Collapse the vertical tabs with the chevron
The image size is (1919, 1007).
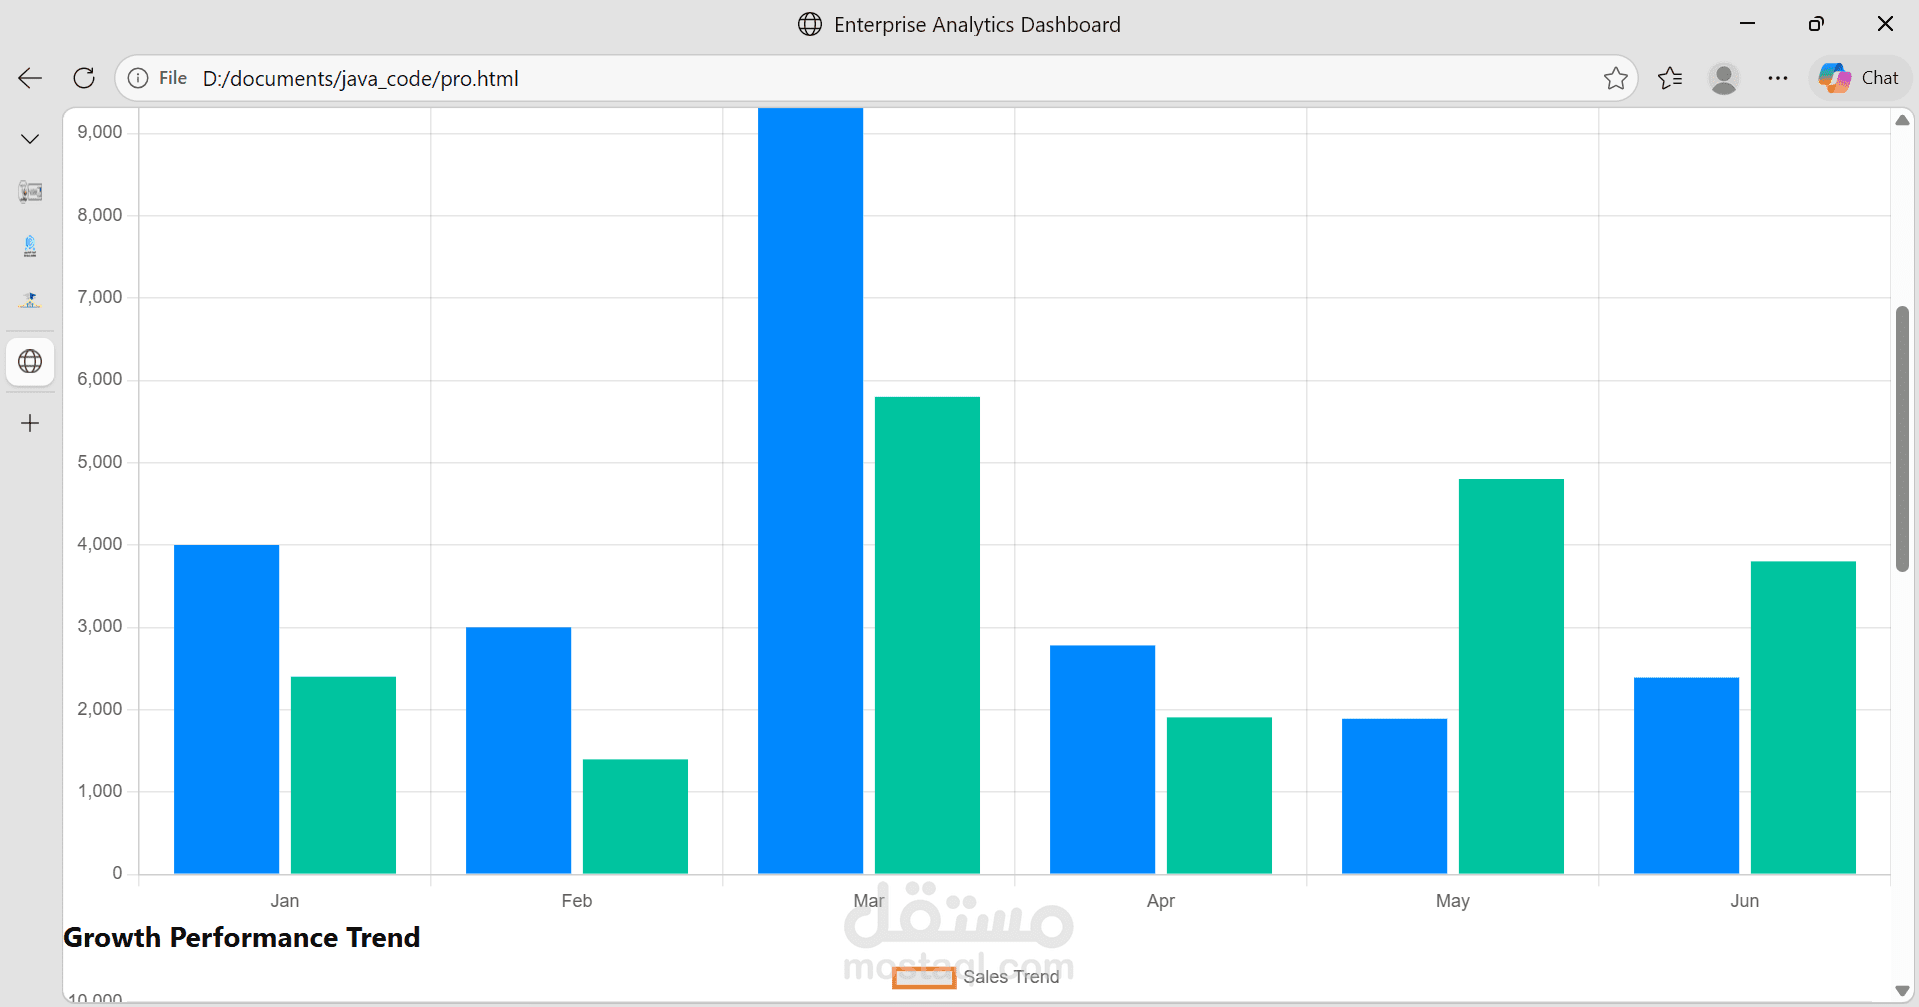pos(30,139)
